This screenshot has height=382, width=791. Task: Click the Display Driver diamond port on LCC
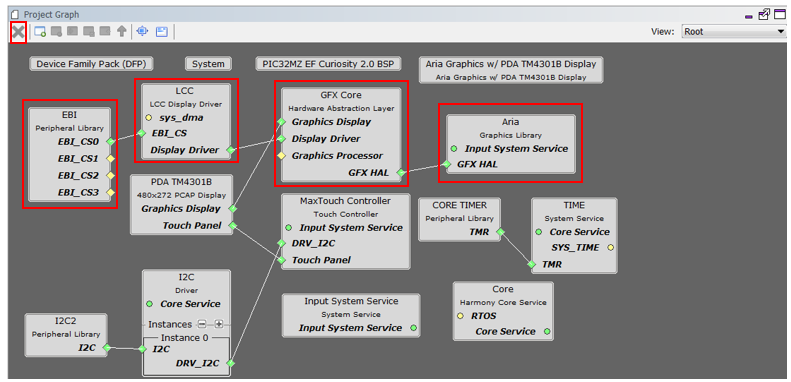(231, 150)
